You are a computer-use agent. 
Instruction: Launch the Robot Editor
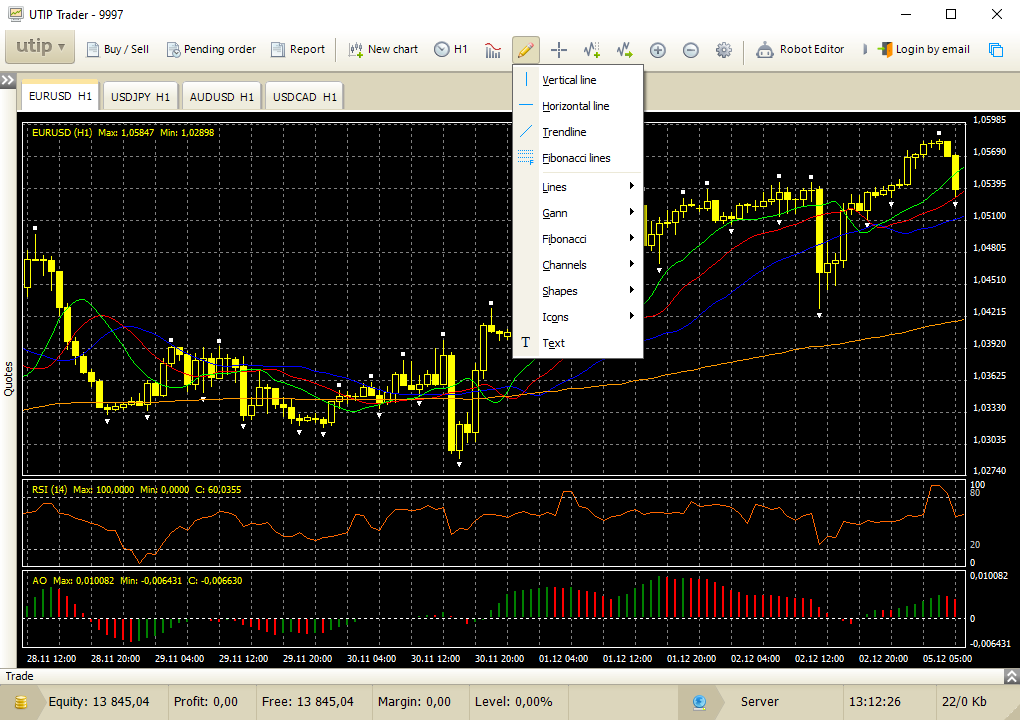click(800, 49)
